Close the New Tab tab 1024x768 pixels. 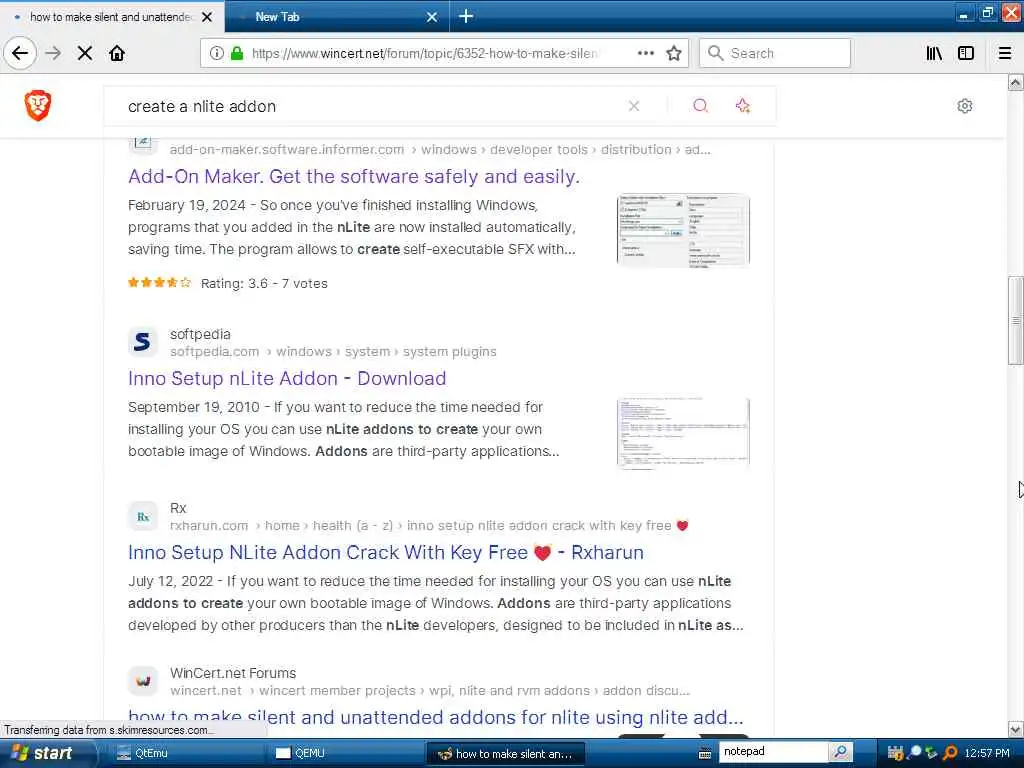(x=432, y=17)
